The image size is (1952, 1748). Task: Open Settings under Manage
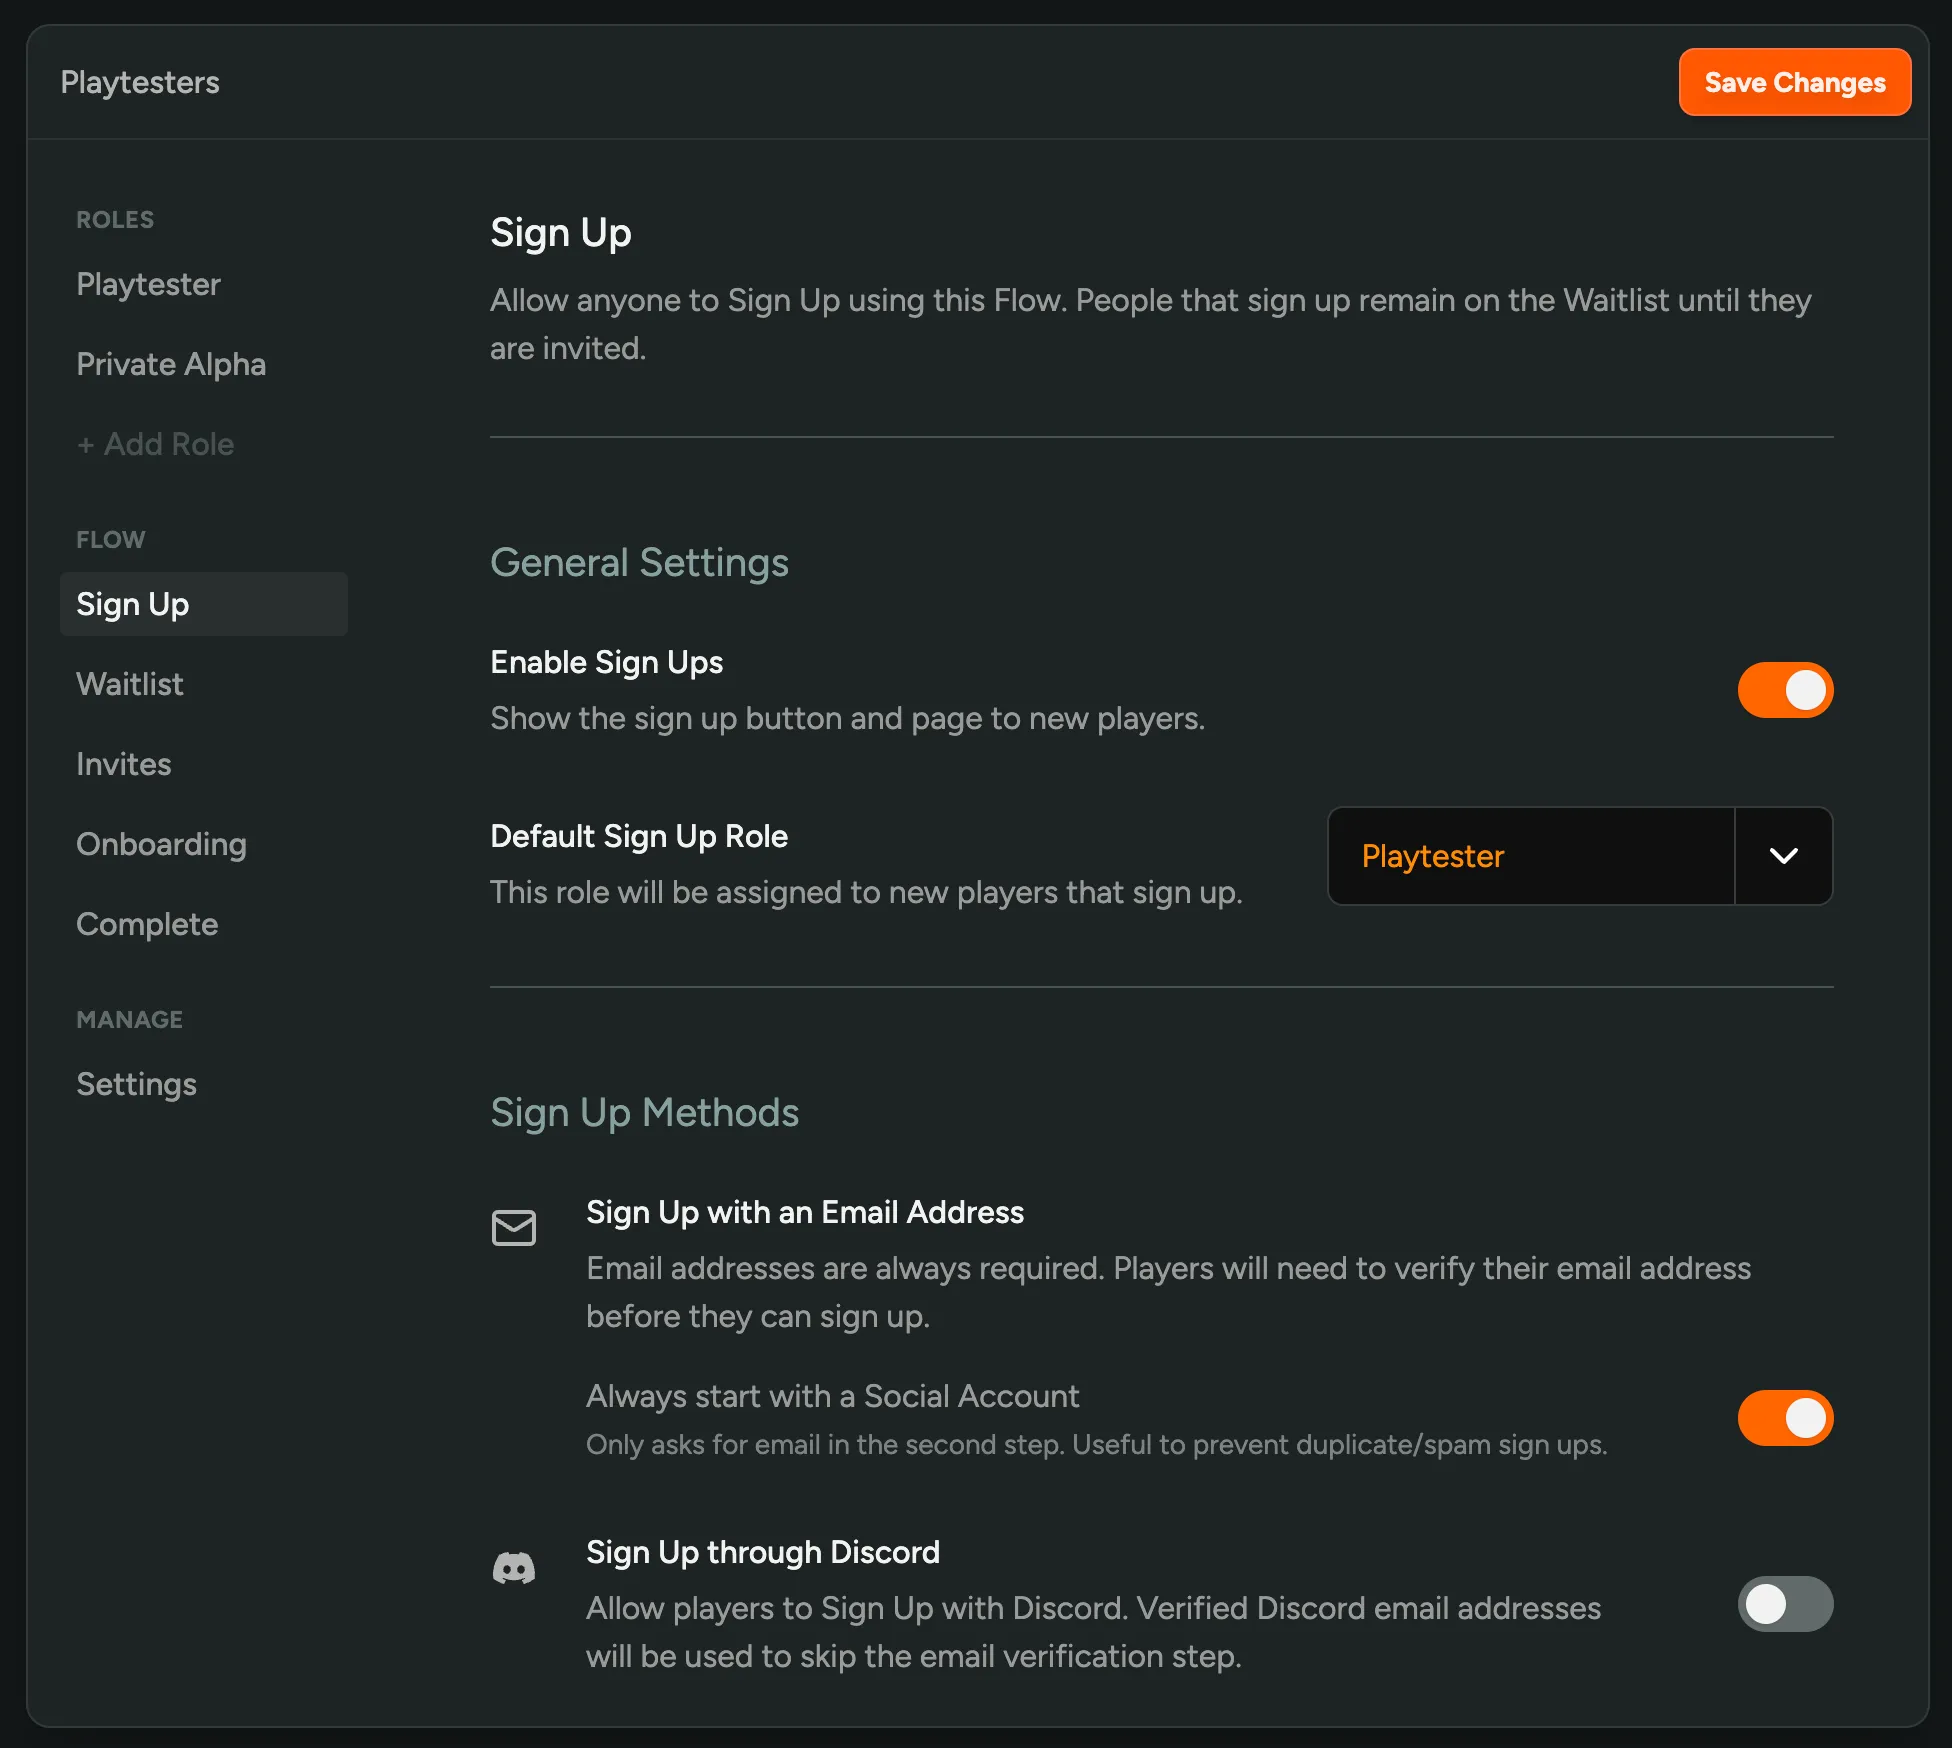pos(136,1084)
